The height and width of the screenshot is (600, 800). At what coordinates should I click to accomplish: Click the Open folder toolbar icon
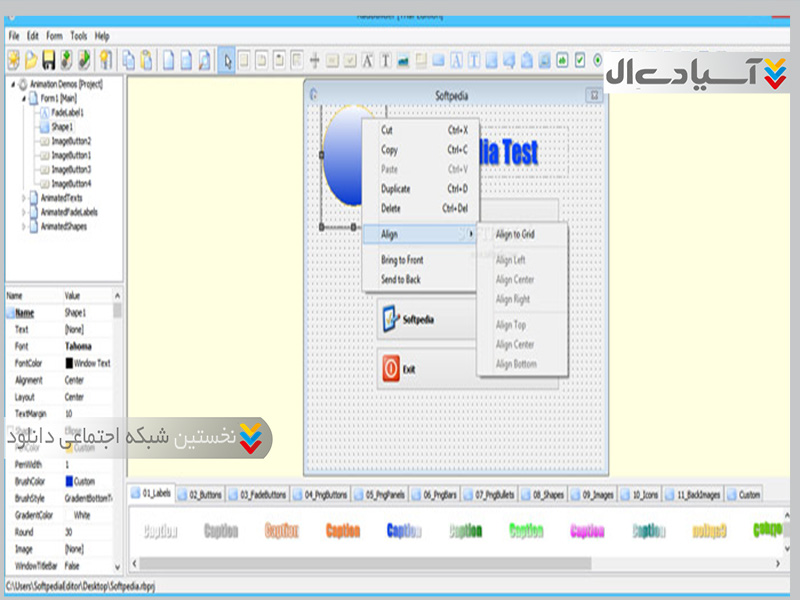(30, 60)
